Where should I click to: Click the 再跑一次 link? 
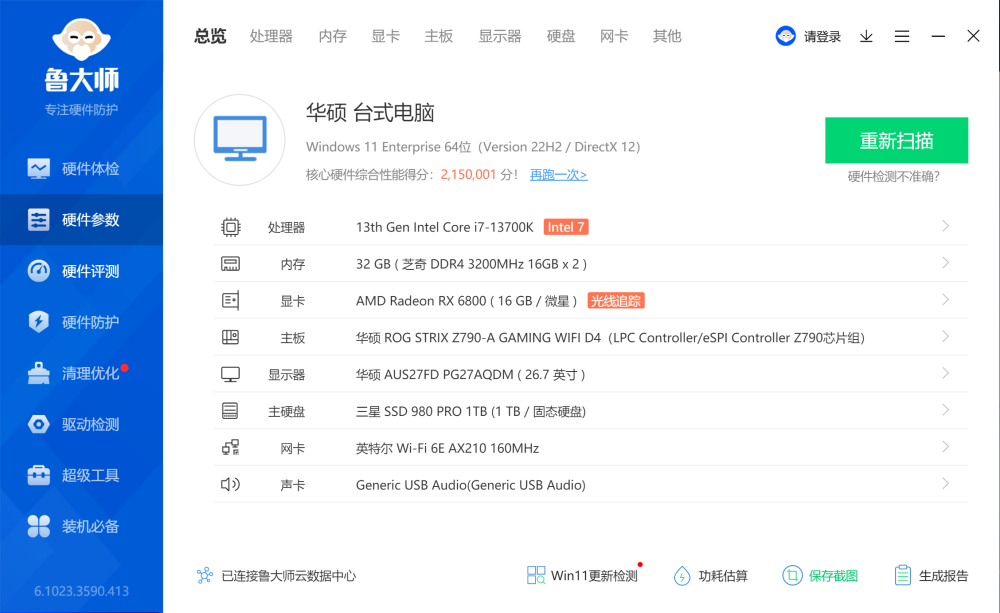[558, 175]
